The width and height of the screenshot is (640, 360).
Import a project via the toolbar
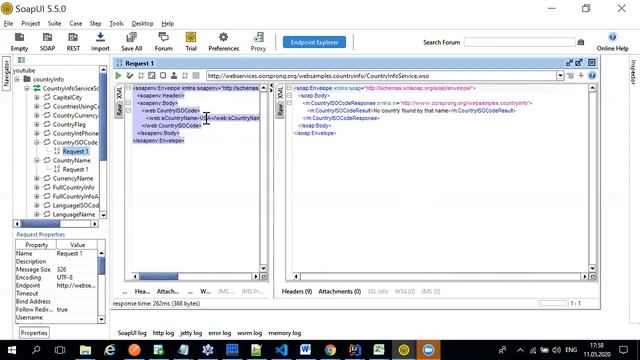point(100,42)
